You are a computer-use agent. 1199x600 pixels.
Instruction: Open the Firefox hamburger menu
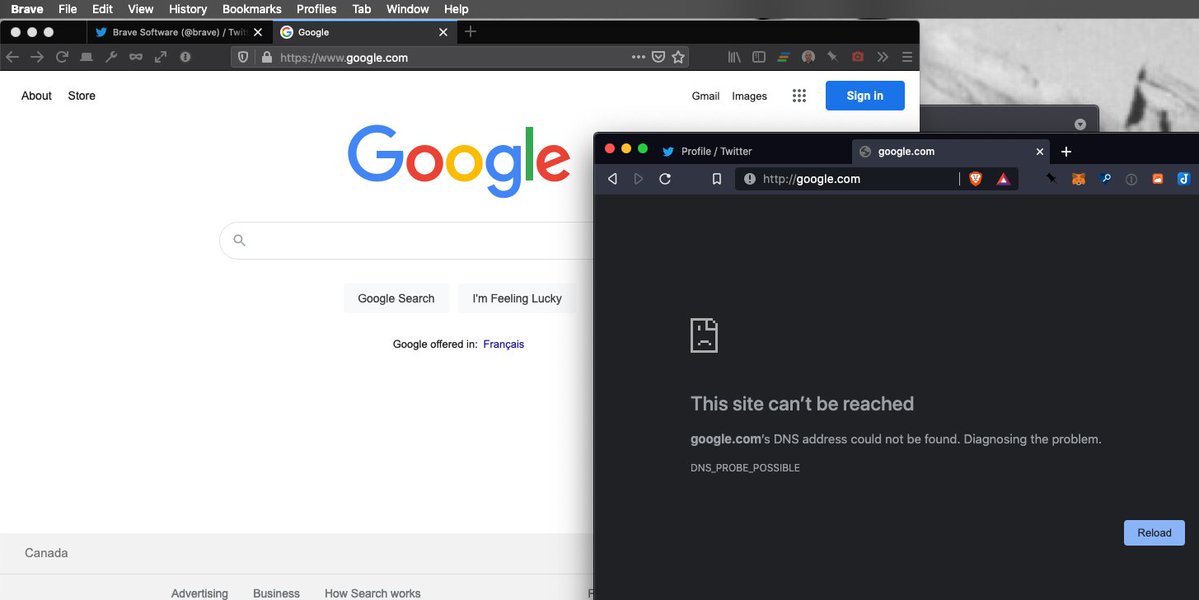pos(907,57)
